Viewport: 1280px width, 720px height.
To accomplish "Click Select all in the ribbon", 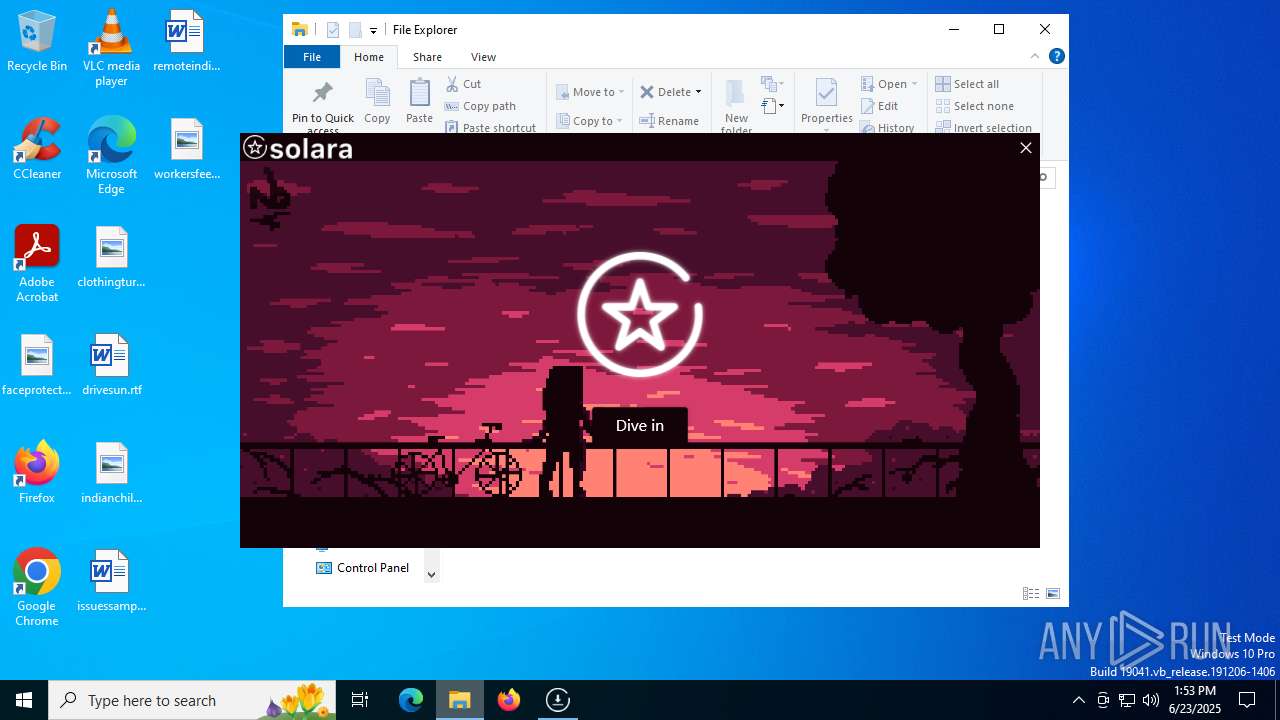I will pyautogui.click(x=967, y=84).
